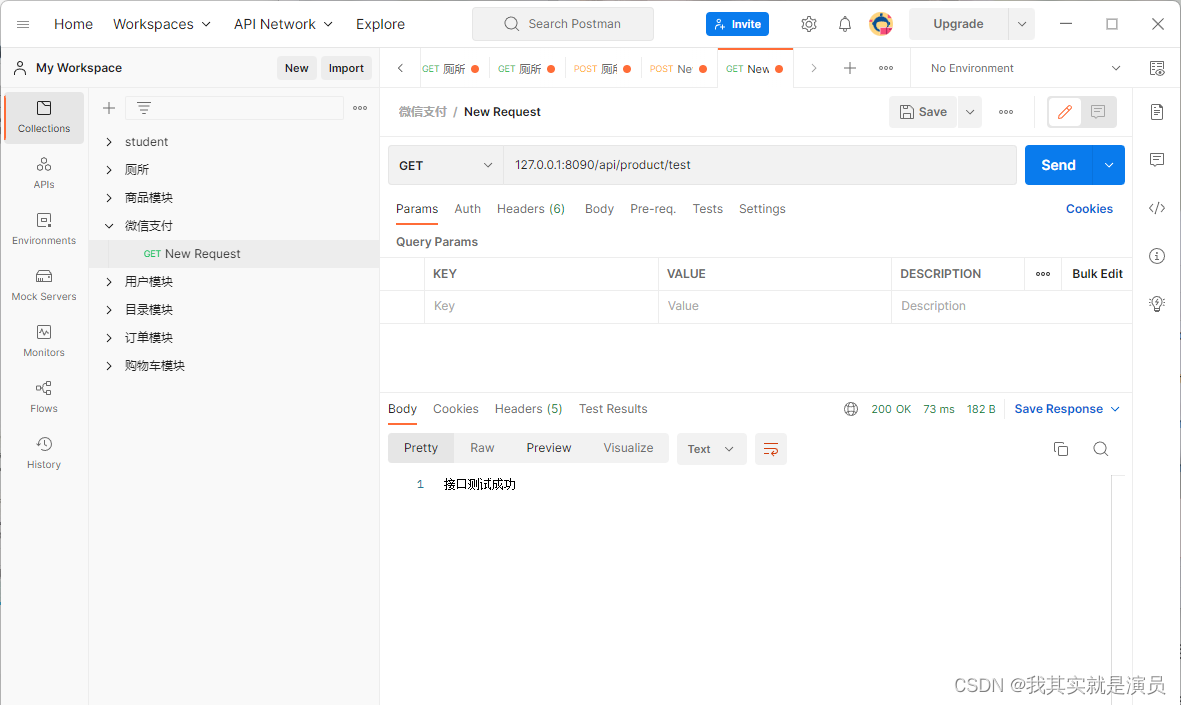1181x705 pixels.
Task: Switch to Auth tab
Action: pos(468,209)
